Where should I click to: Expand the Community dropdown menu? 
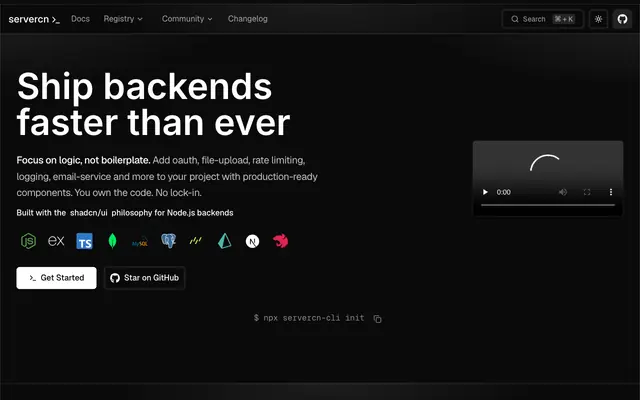coord(187,19)
